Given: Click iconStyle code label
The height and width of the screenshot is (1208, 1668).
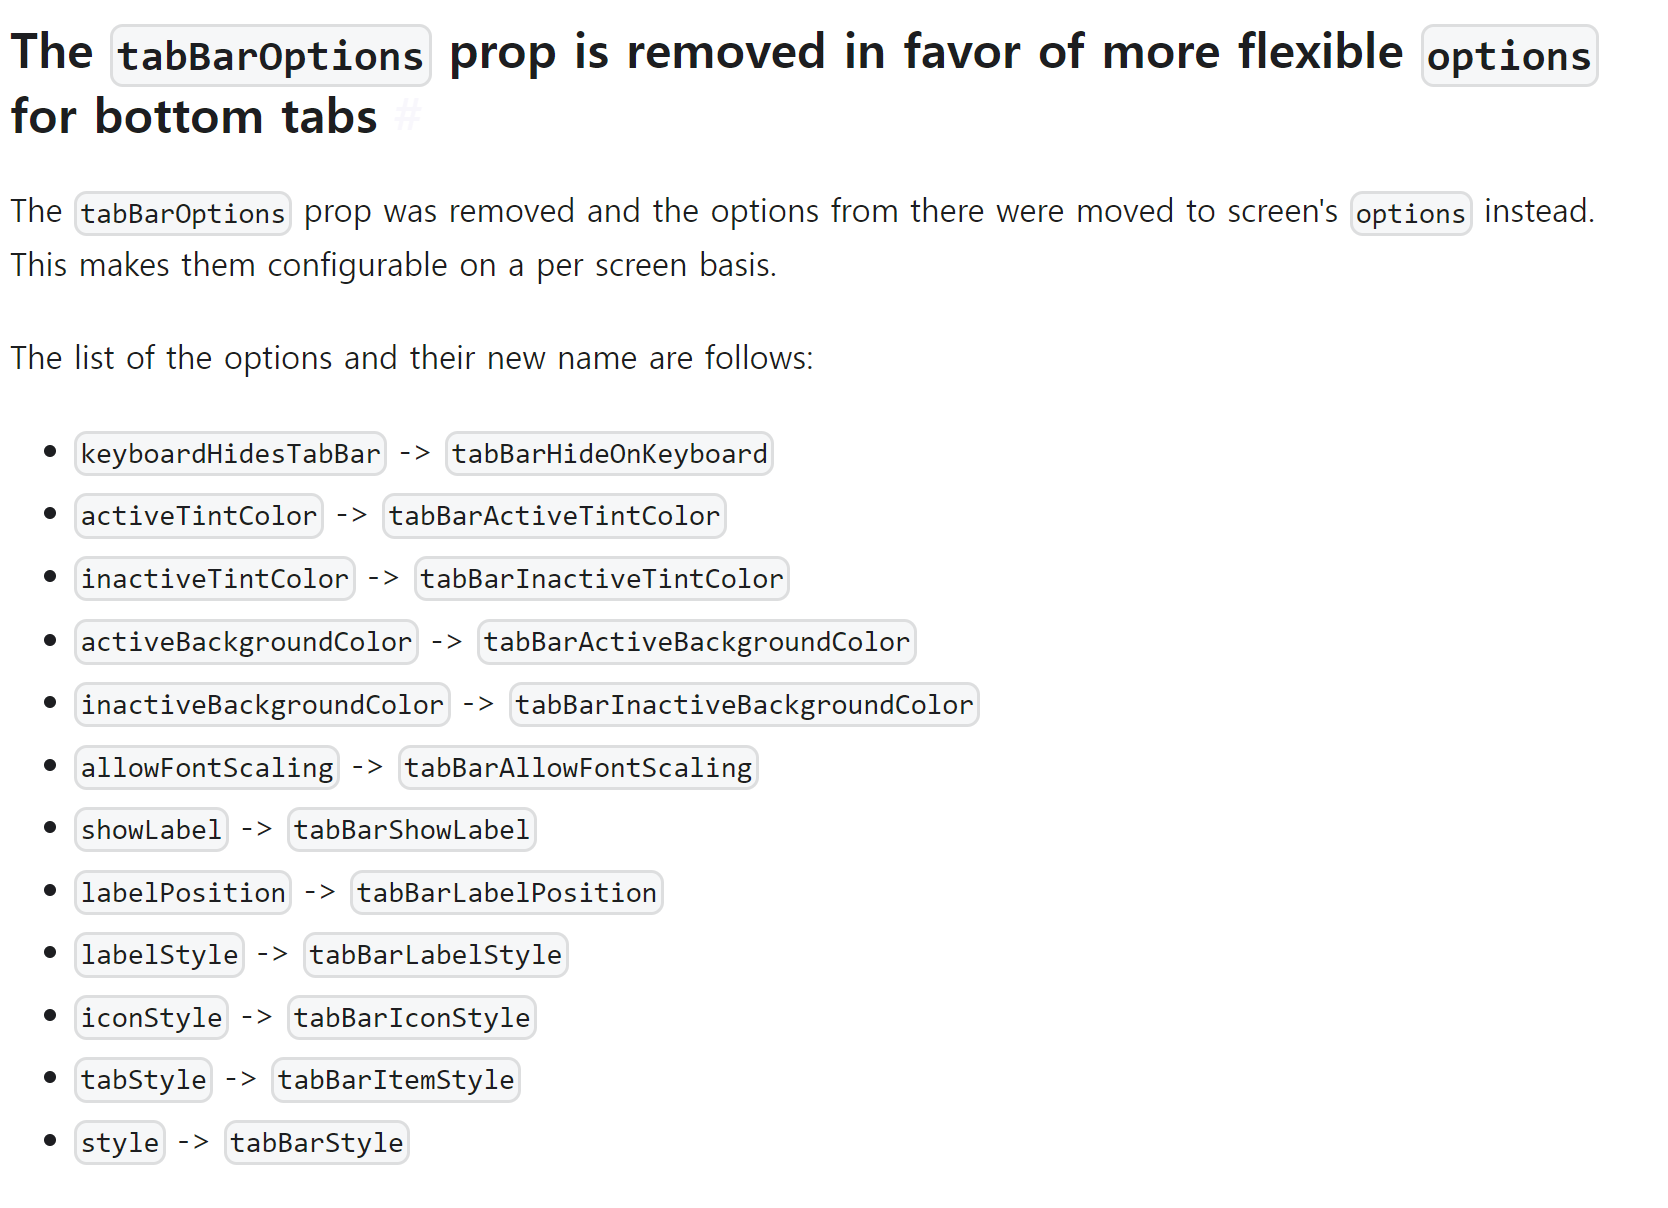Looking at the screenshot, I should point(152,1018).
